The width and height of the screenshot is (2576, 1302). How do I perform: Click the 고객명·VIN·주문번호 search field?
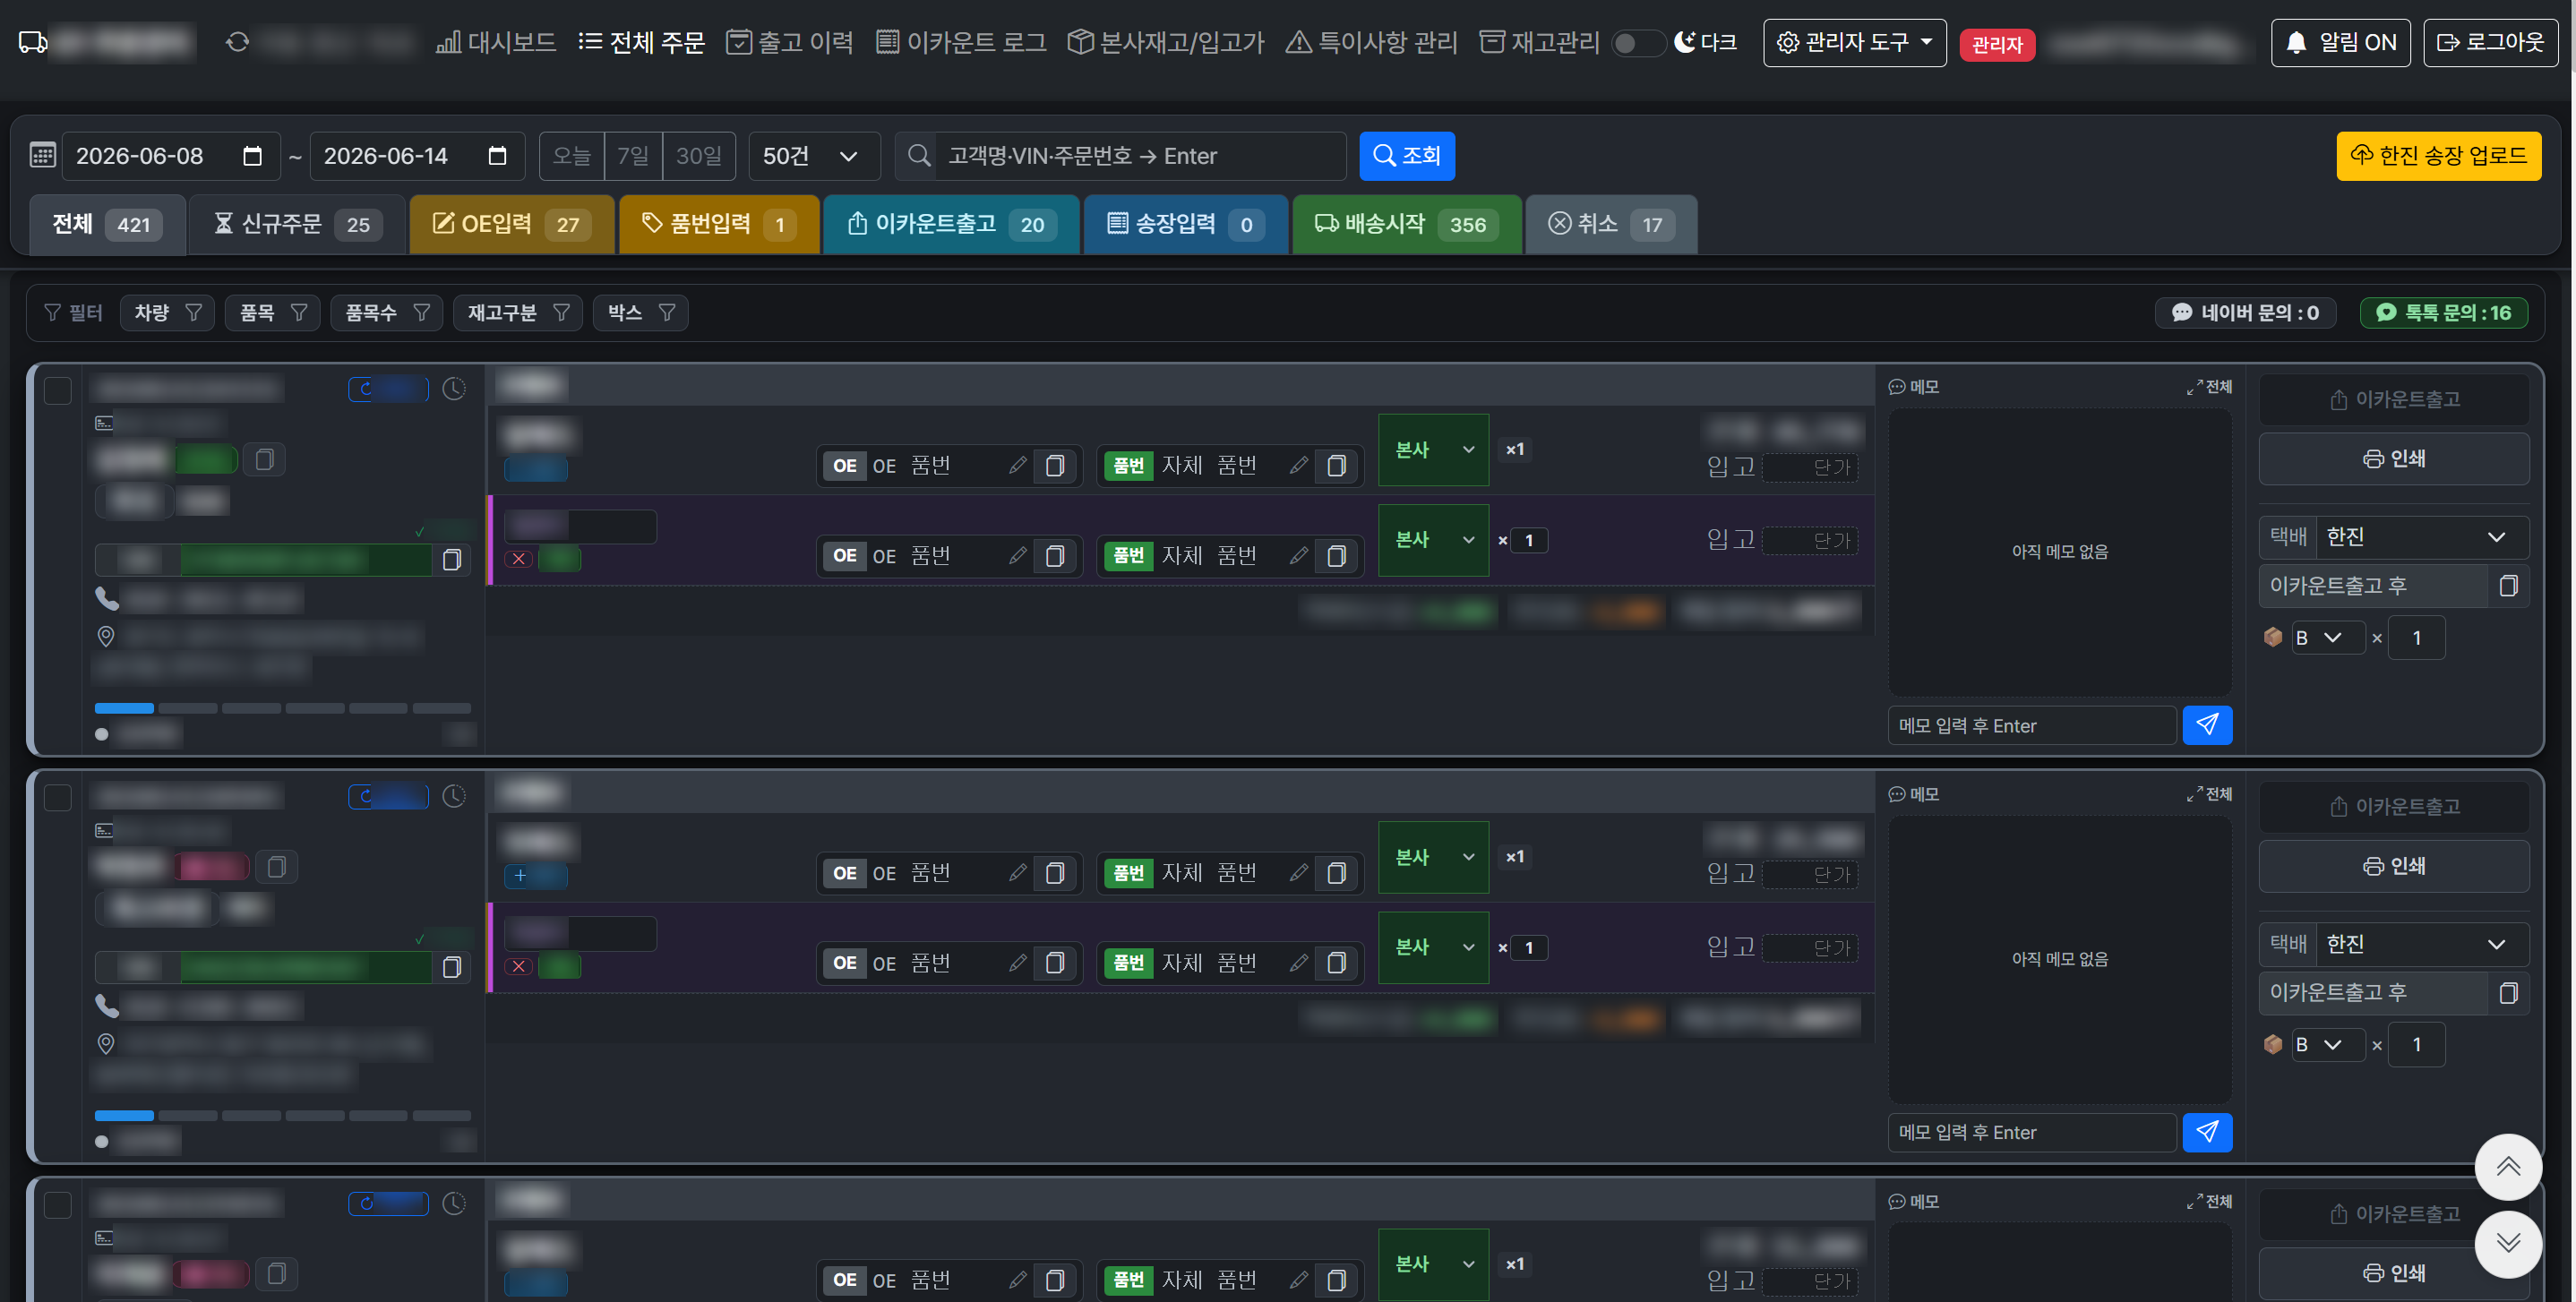(x=1140, y=156)
